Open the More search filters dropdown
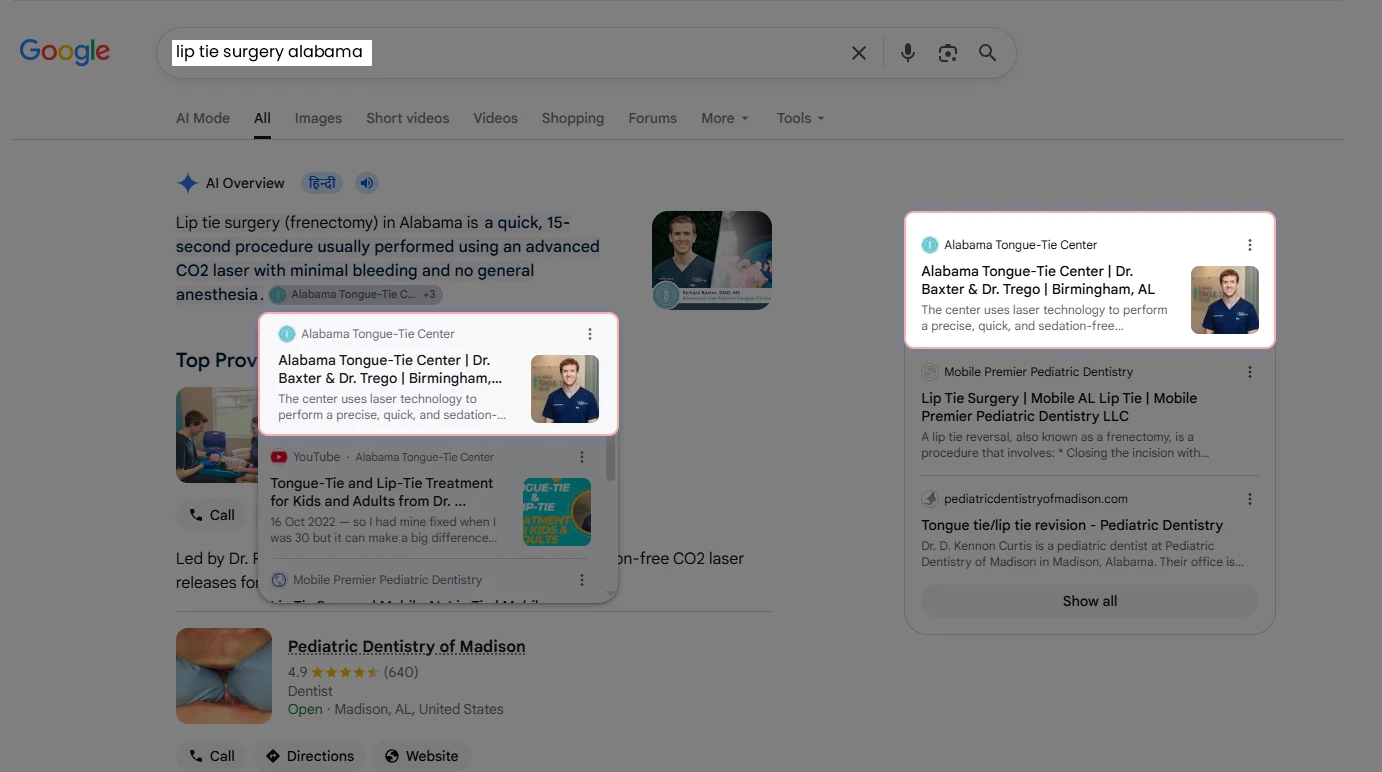The height and width of the screenshot is (772, 1382). pyautogui.click(x=725, y=118)
